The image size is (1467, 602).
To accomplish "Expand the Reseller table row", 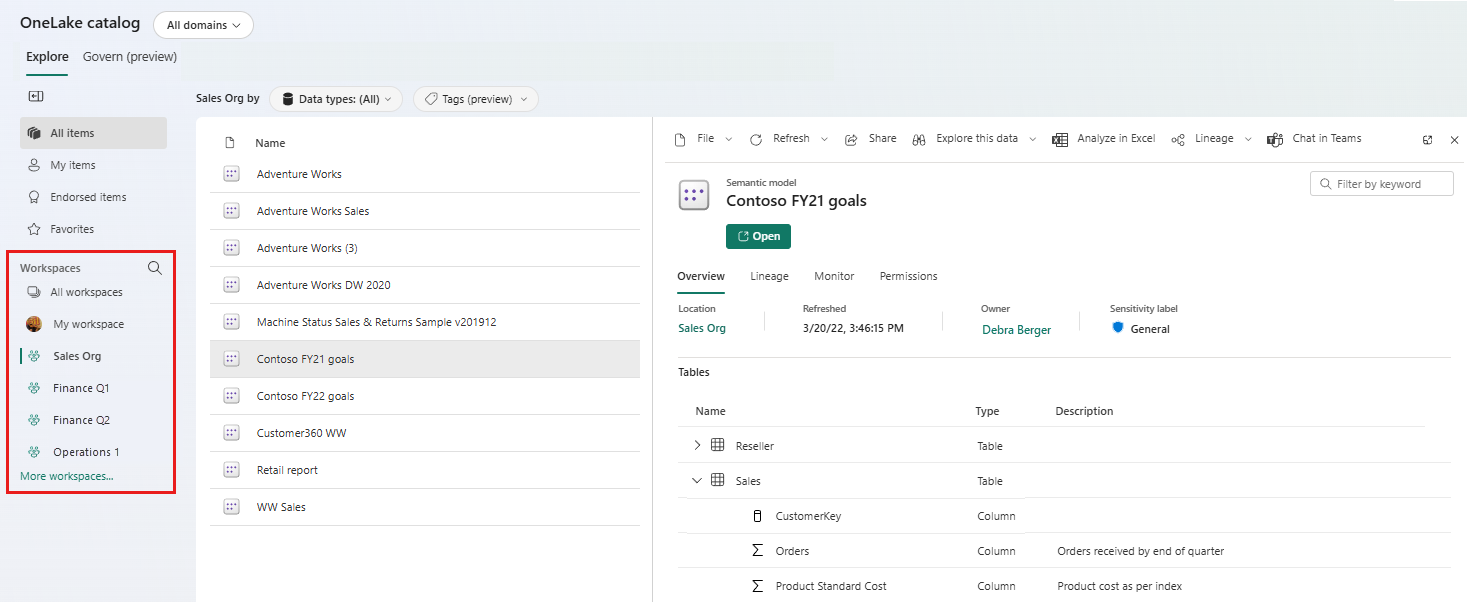I will tap(697, 445).
